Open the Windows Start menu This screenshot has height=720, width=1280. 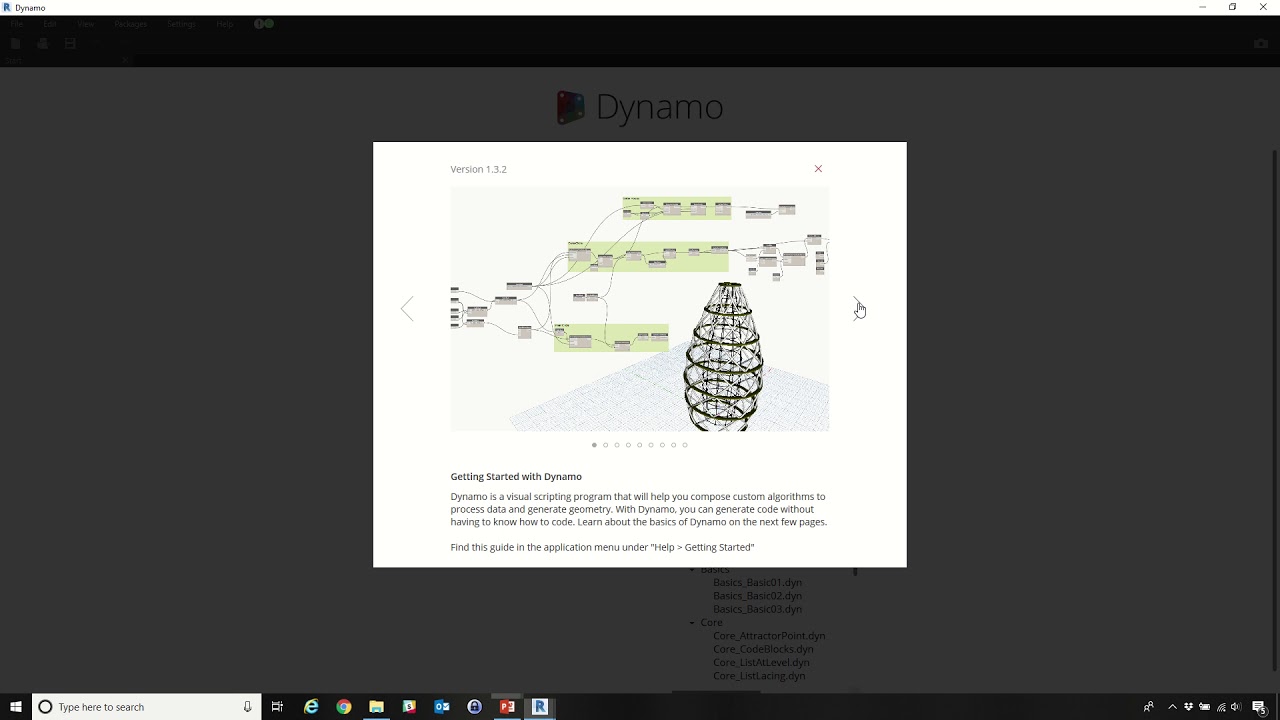tap(16, 707)
